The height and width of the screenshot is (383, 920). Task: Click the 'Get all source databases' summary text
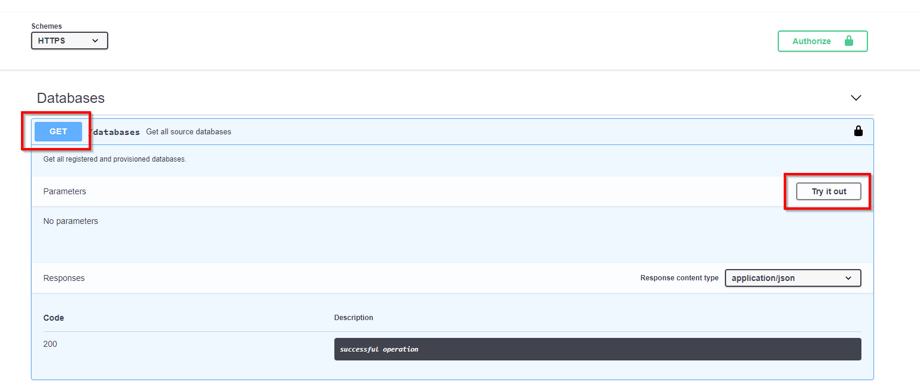(x=188, y=132)
